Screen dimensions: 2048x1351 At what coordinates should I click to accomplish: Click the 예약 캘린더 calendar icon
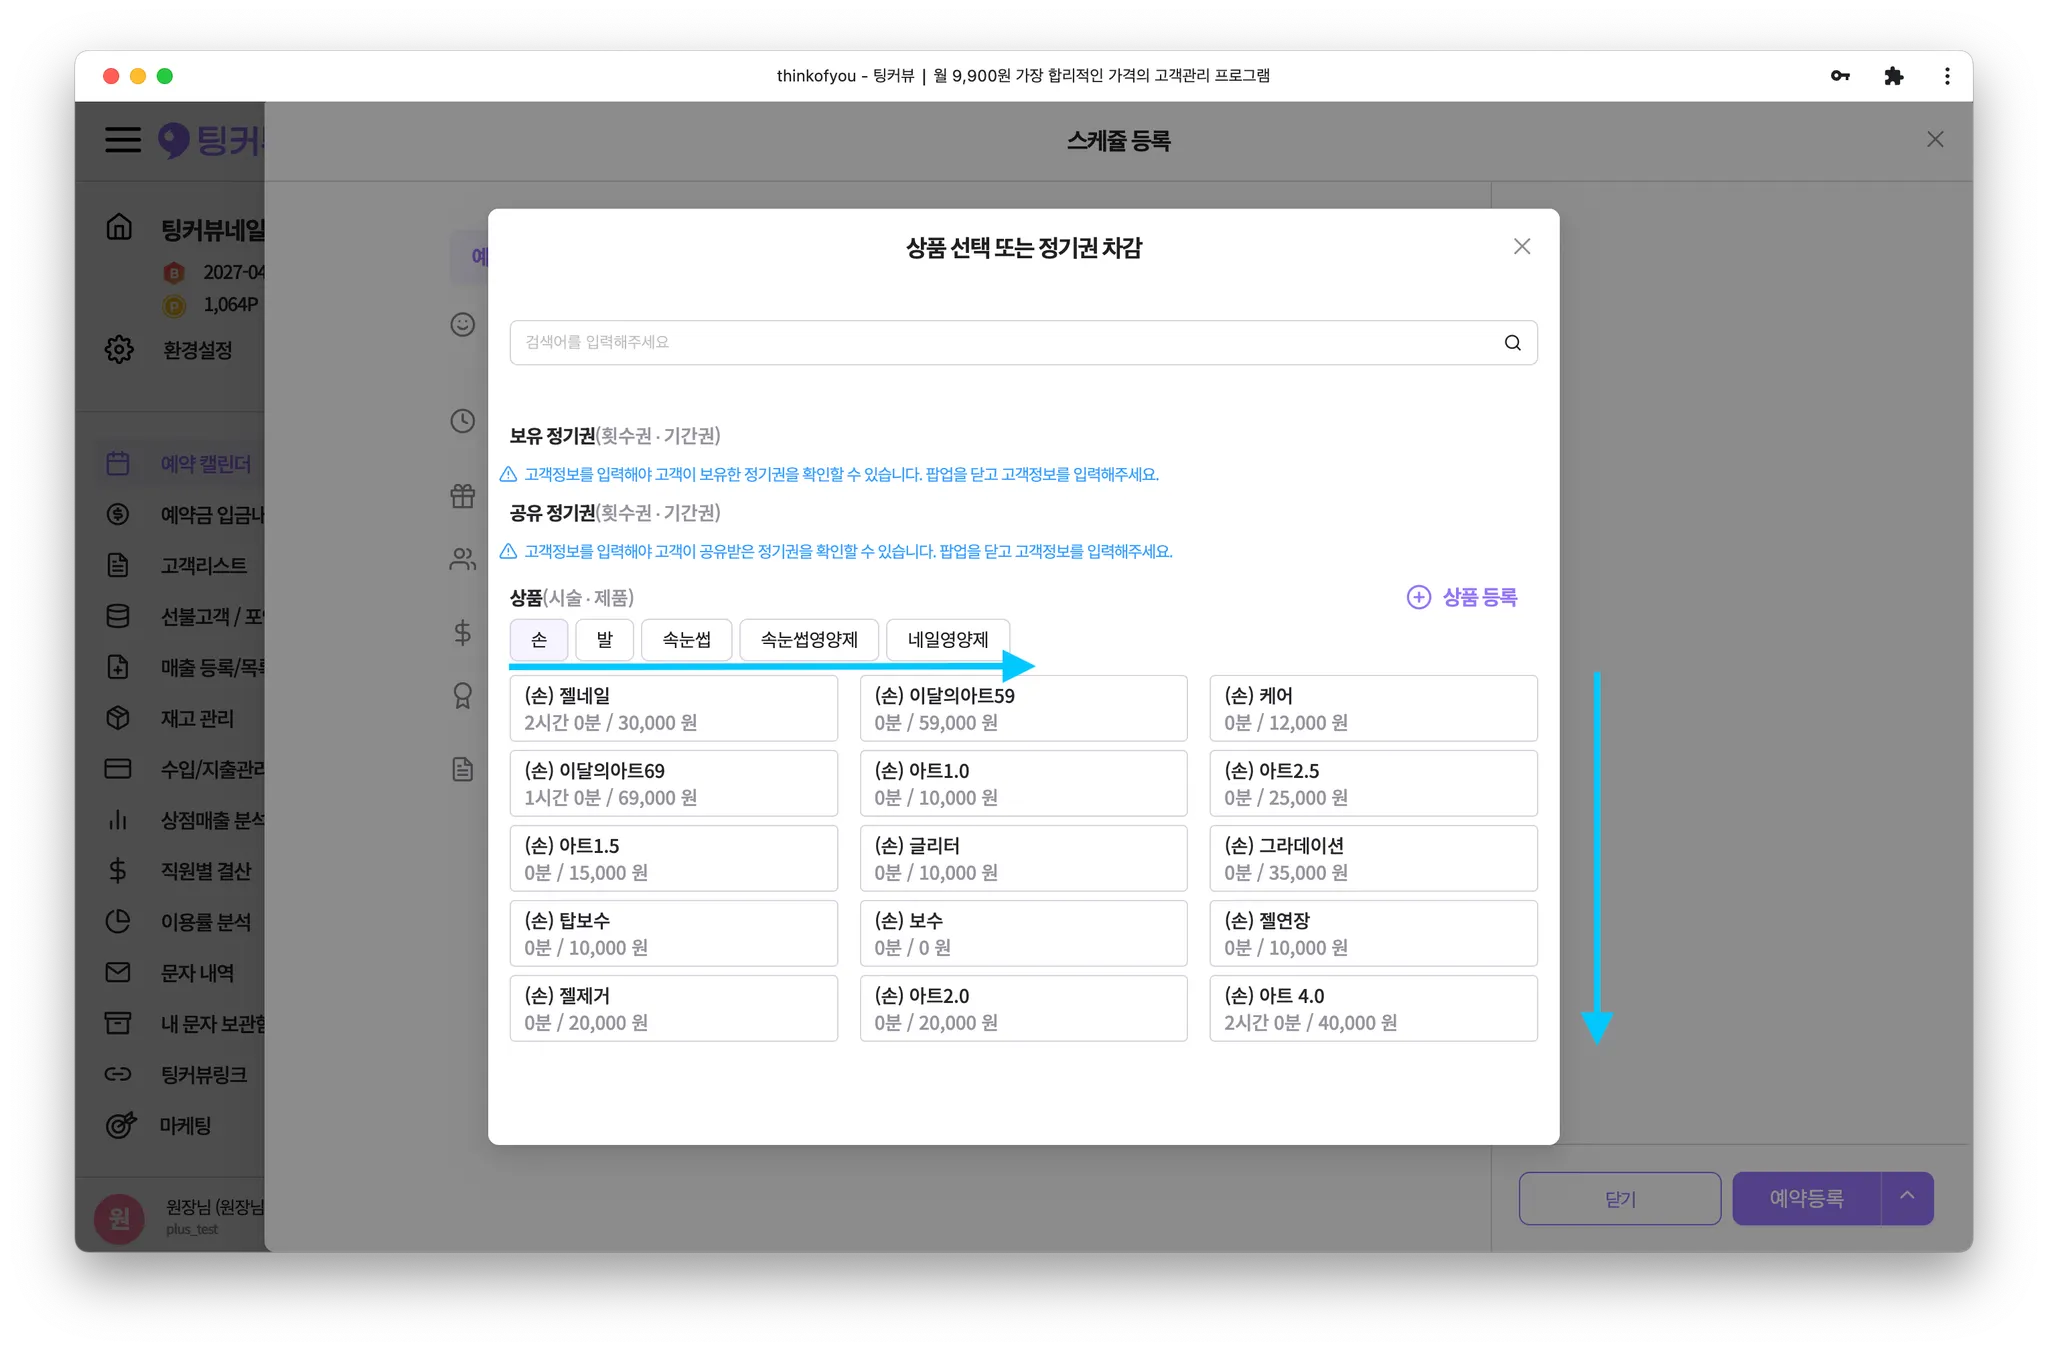(x=118, y=463)
